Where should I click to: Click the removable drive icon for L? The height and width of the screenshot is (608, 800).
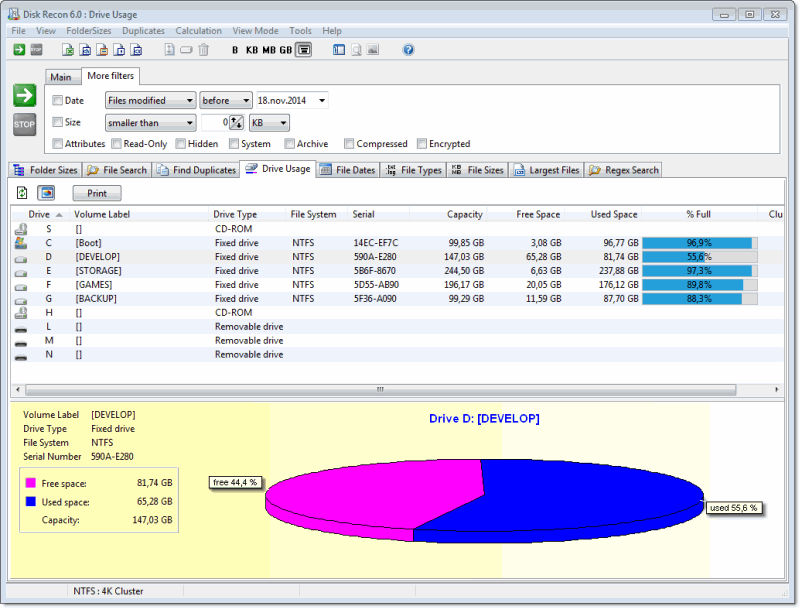tap(21, 330)
